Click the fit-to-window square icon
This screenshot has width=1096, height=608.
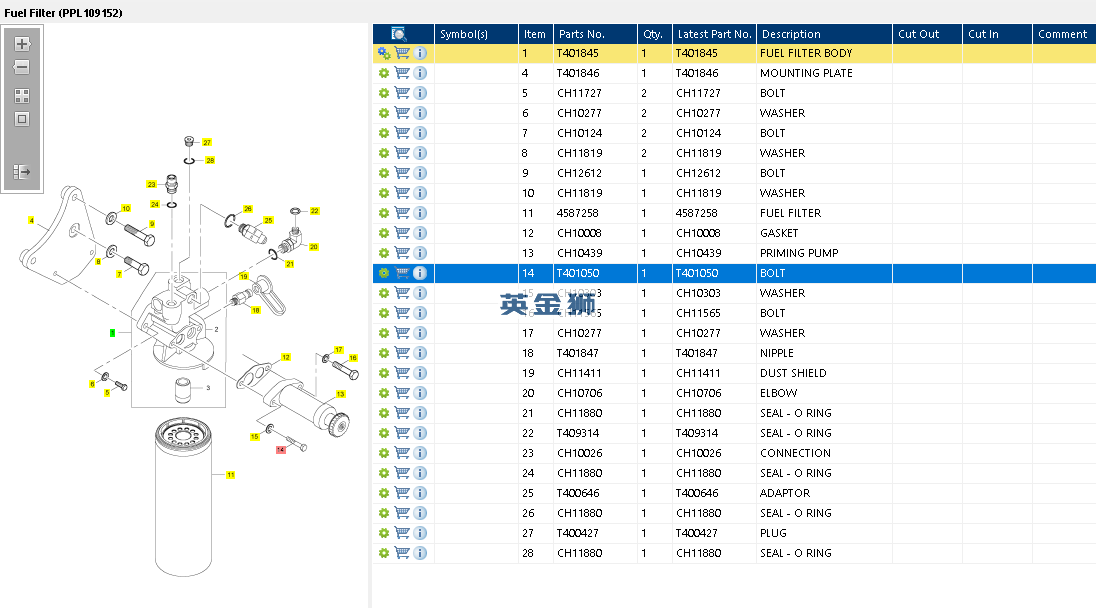[x=22, y=119]
